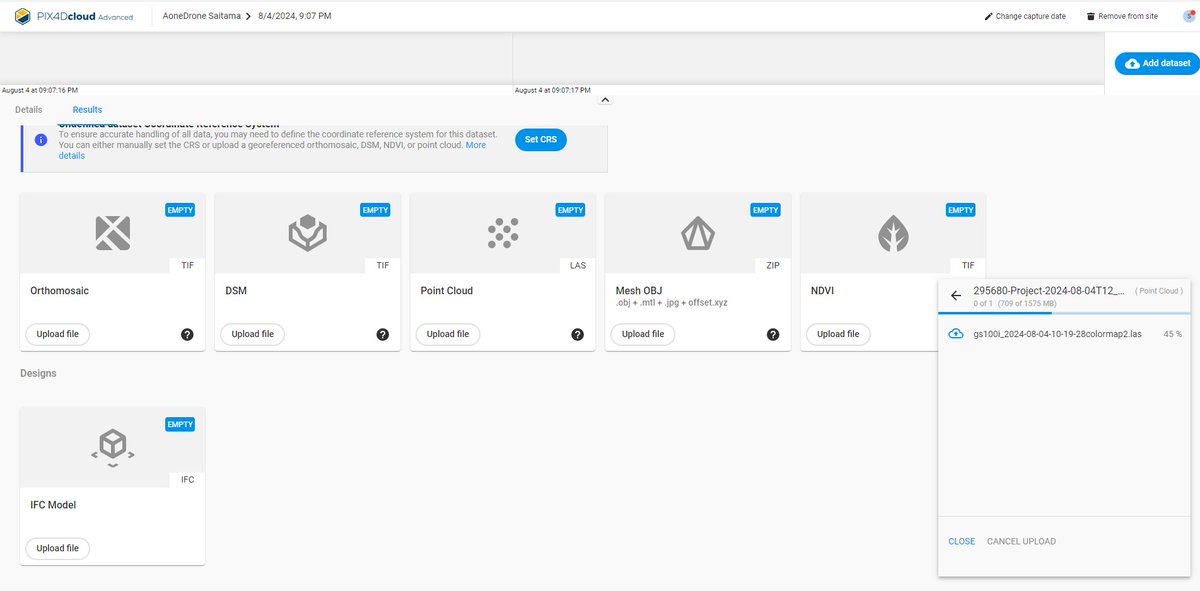Click the IFC Model design icon
Viewport: 1200px width, 591px height.
point(111,448)
